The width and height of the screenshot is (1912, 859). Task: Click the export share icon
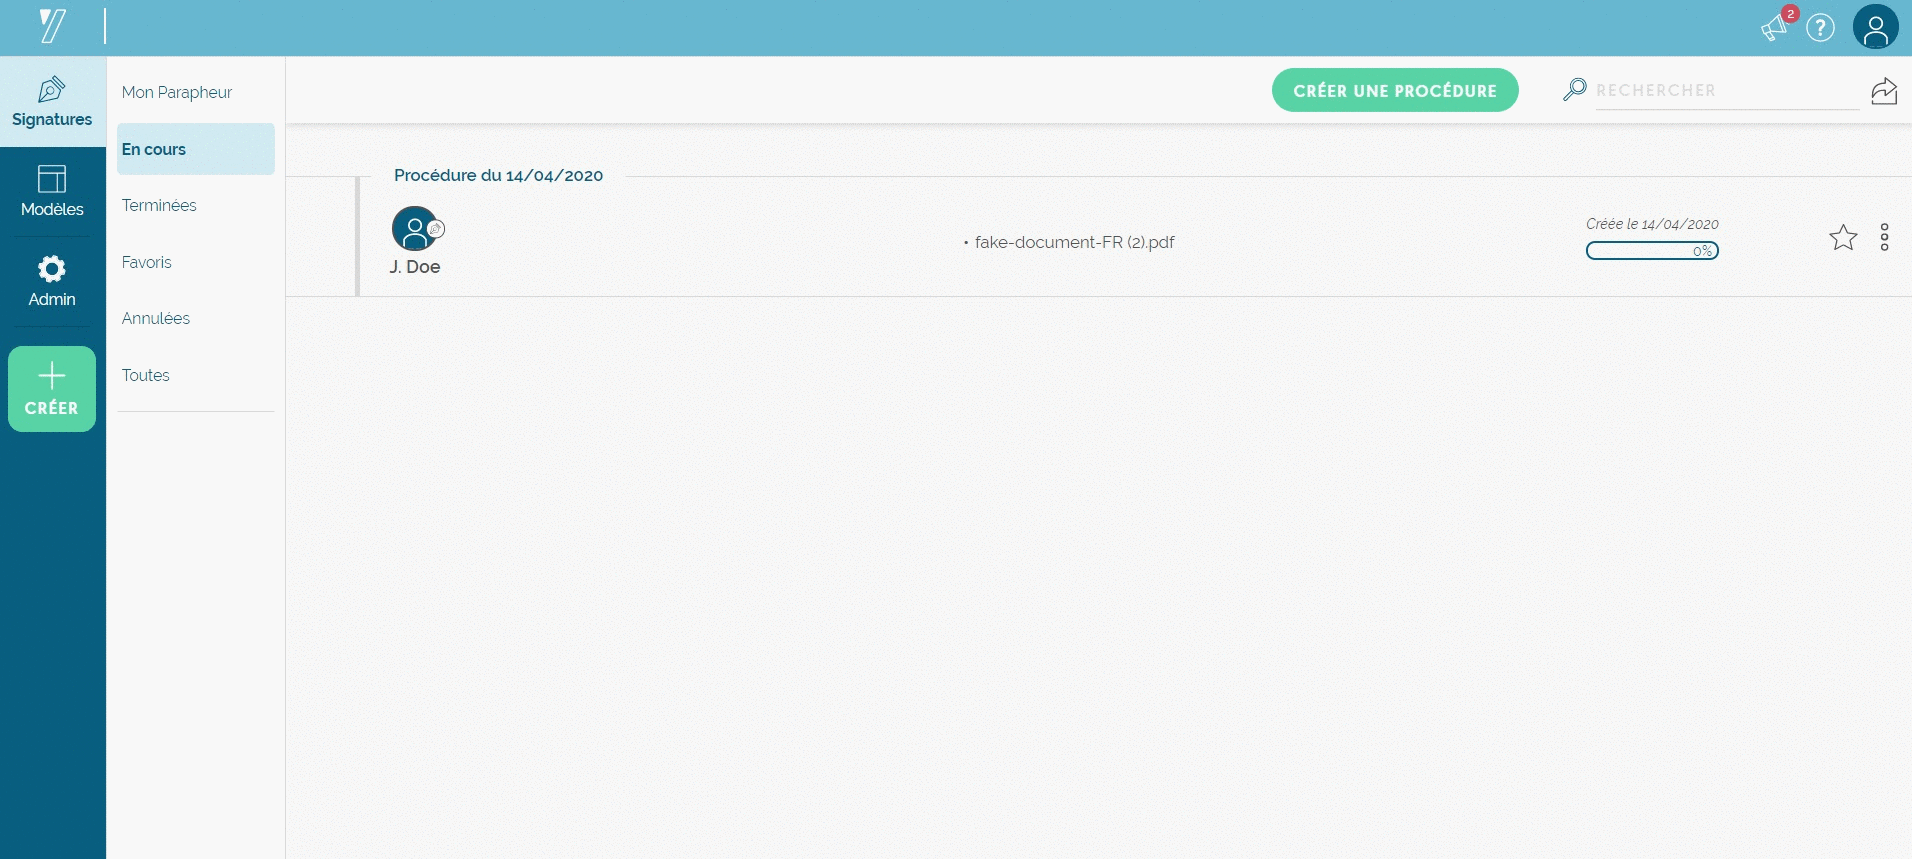point(1884,91)
